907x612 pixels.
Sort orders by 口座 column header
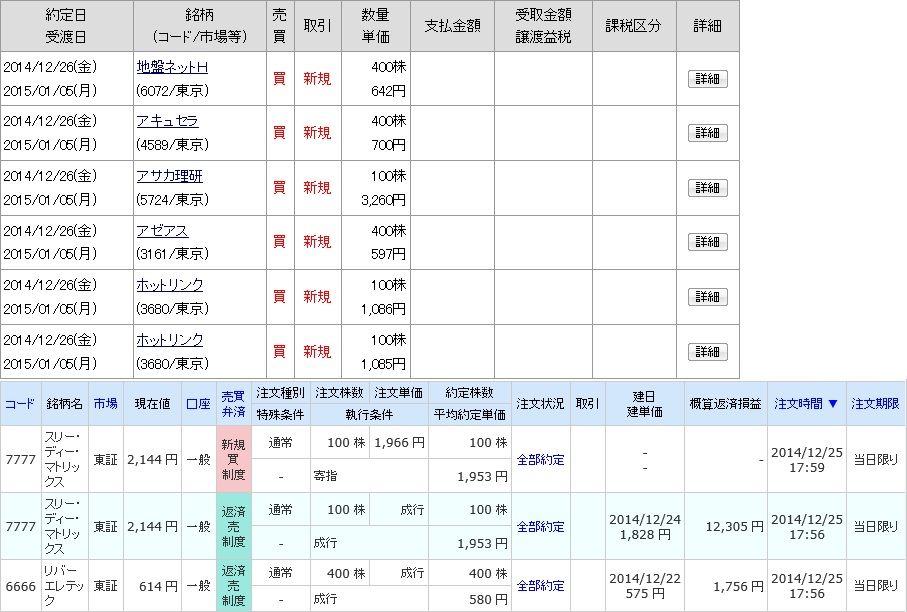pos(198,404)
